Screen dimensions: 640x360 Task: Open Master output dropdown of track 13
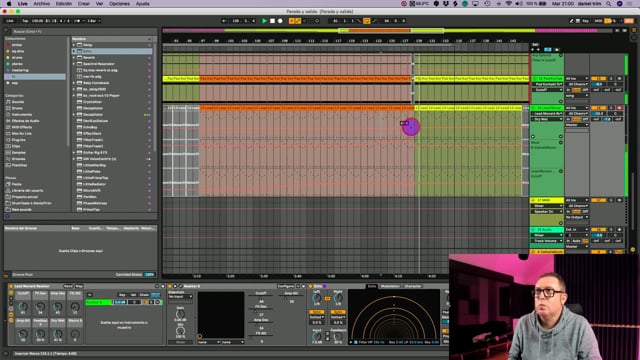tap(577, 125)
